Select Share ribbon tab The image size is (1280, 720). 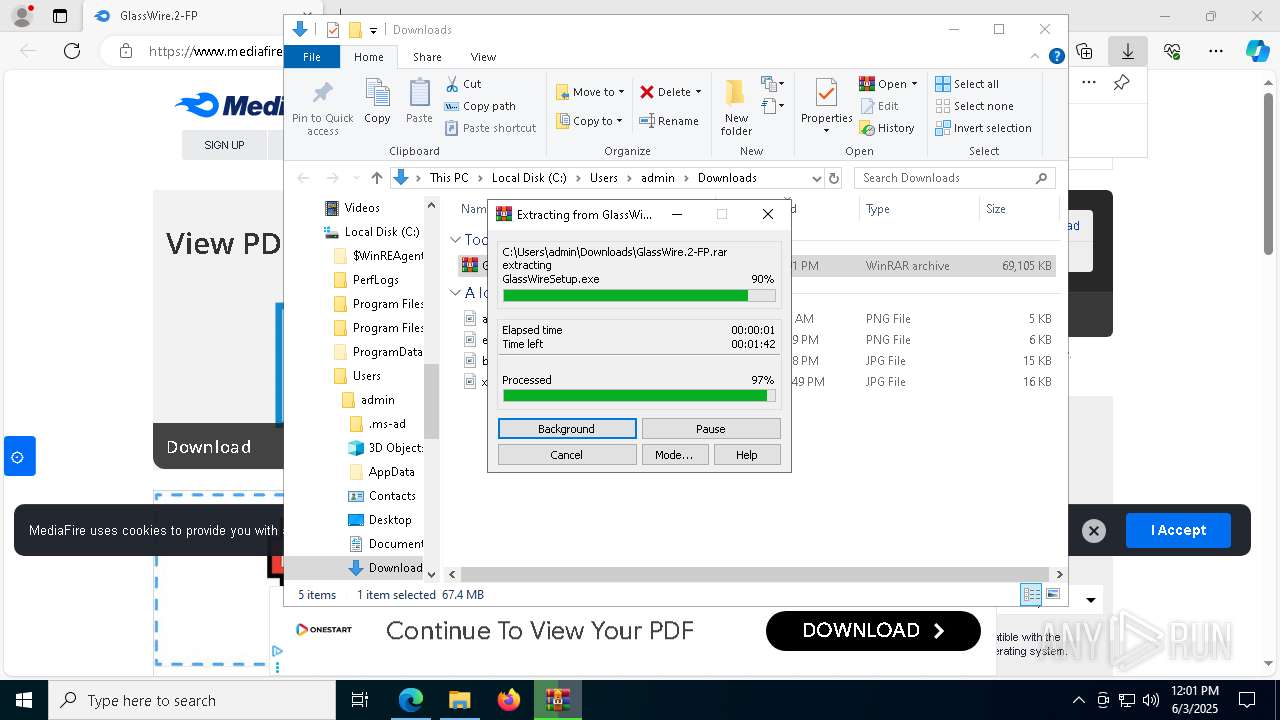point(427,57)
